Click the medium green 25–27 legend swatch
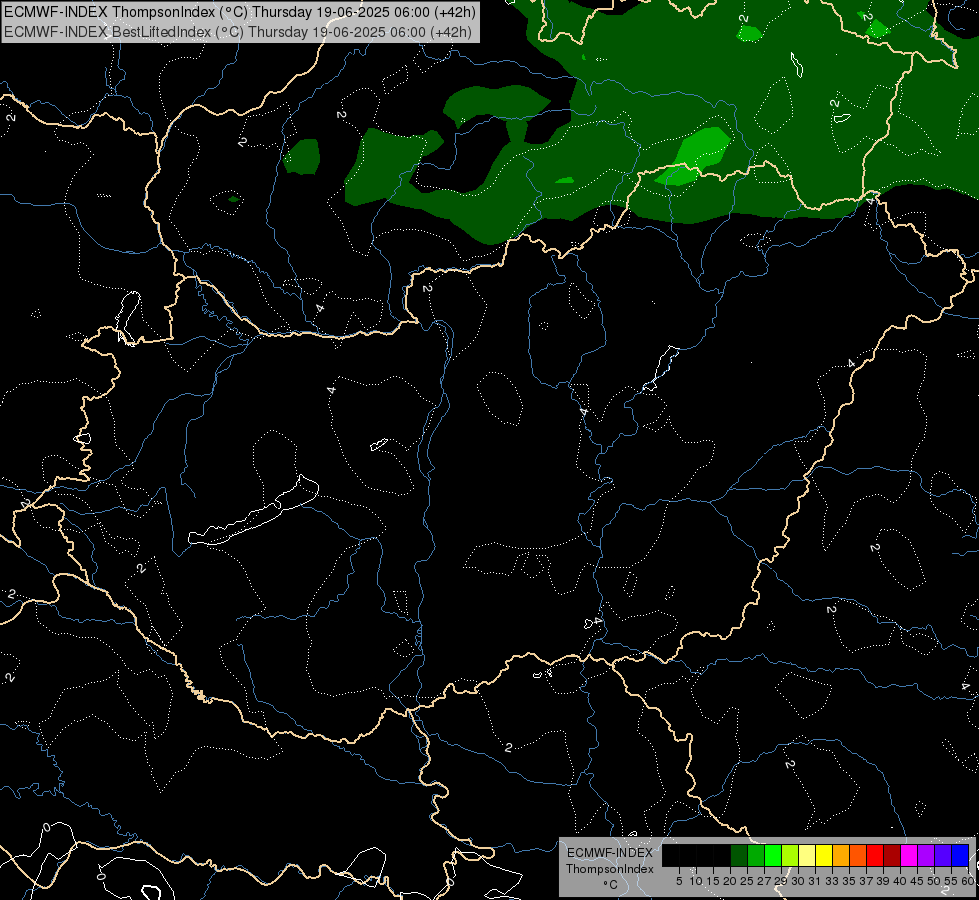This screenshot has width=979, height=900. click(x=756, y=855)
